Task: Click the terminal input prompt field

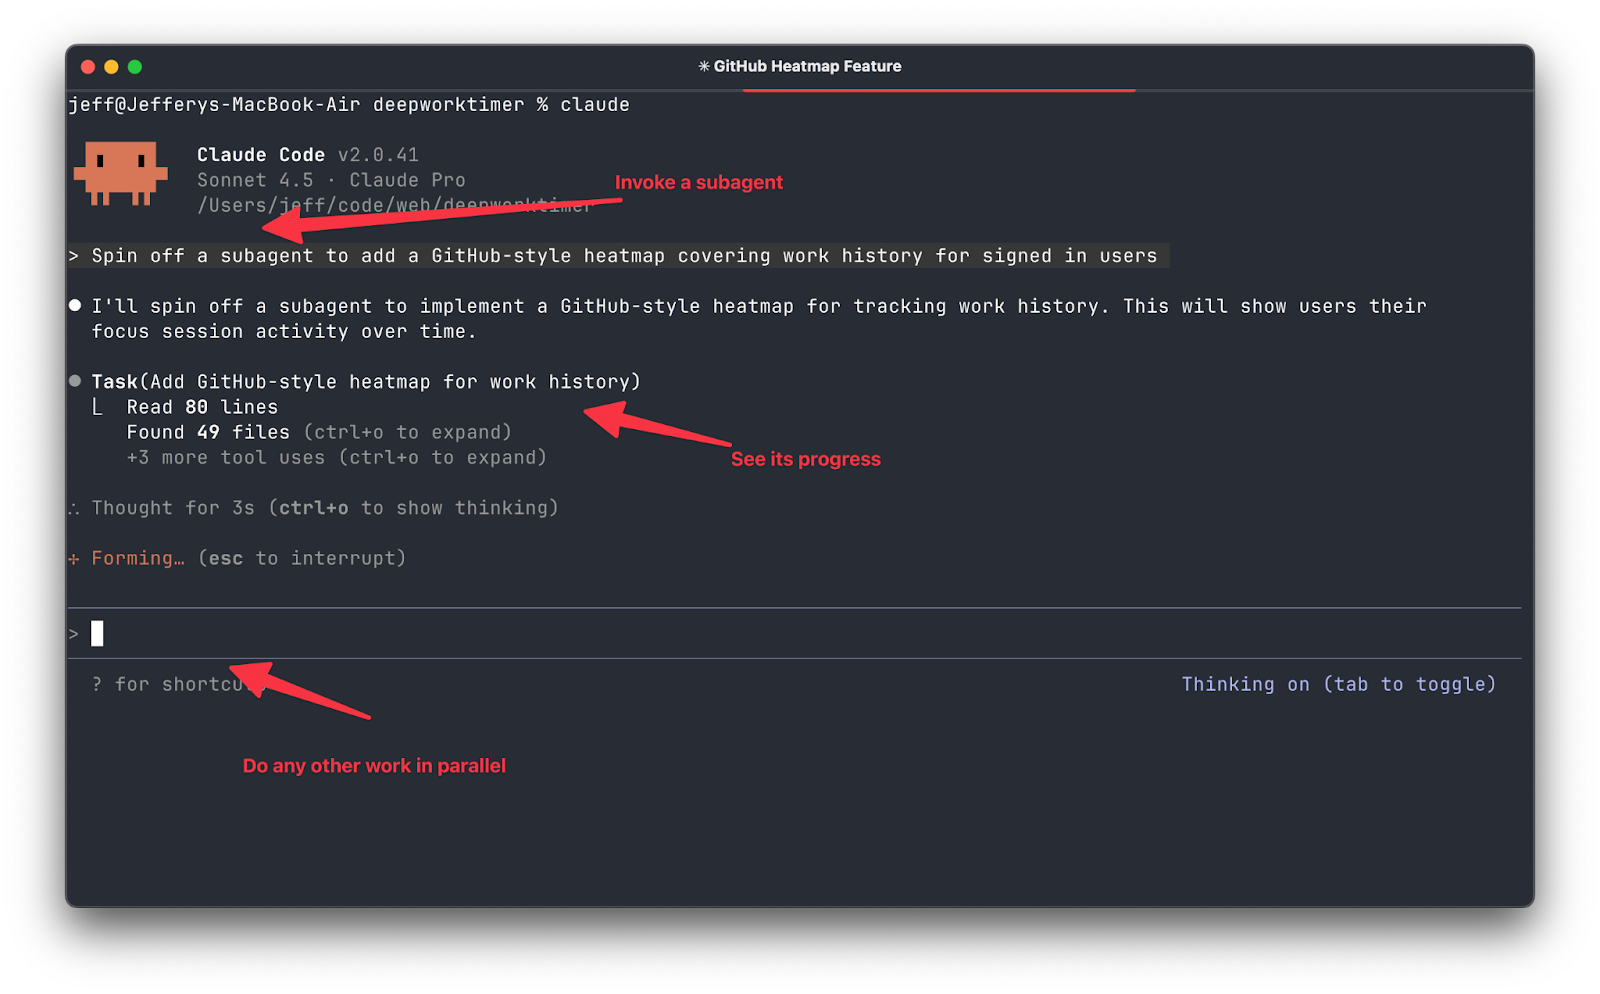Action: 794,633
